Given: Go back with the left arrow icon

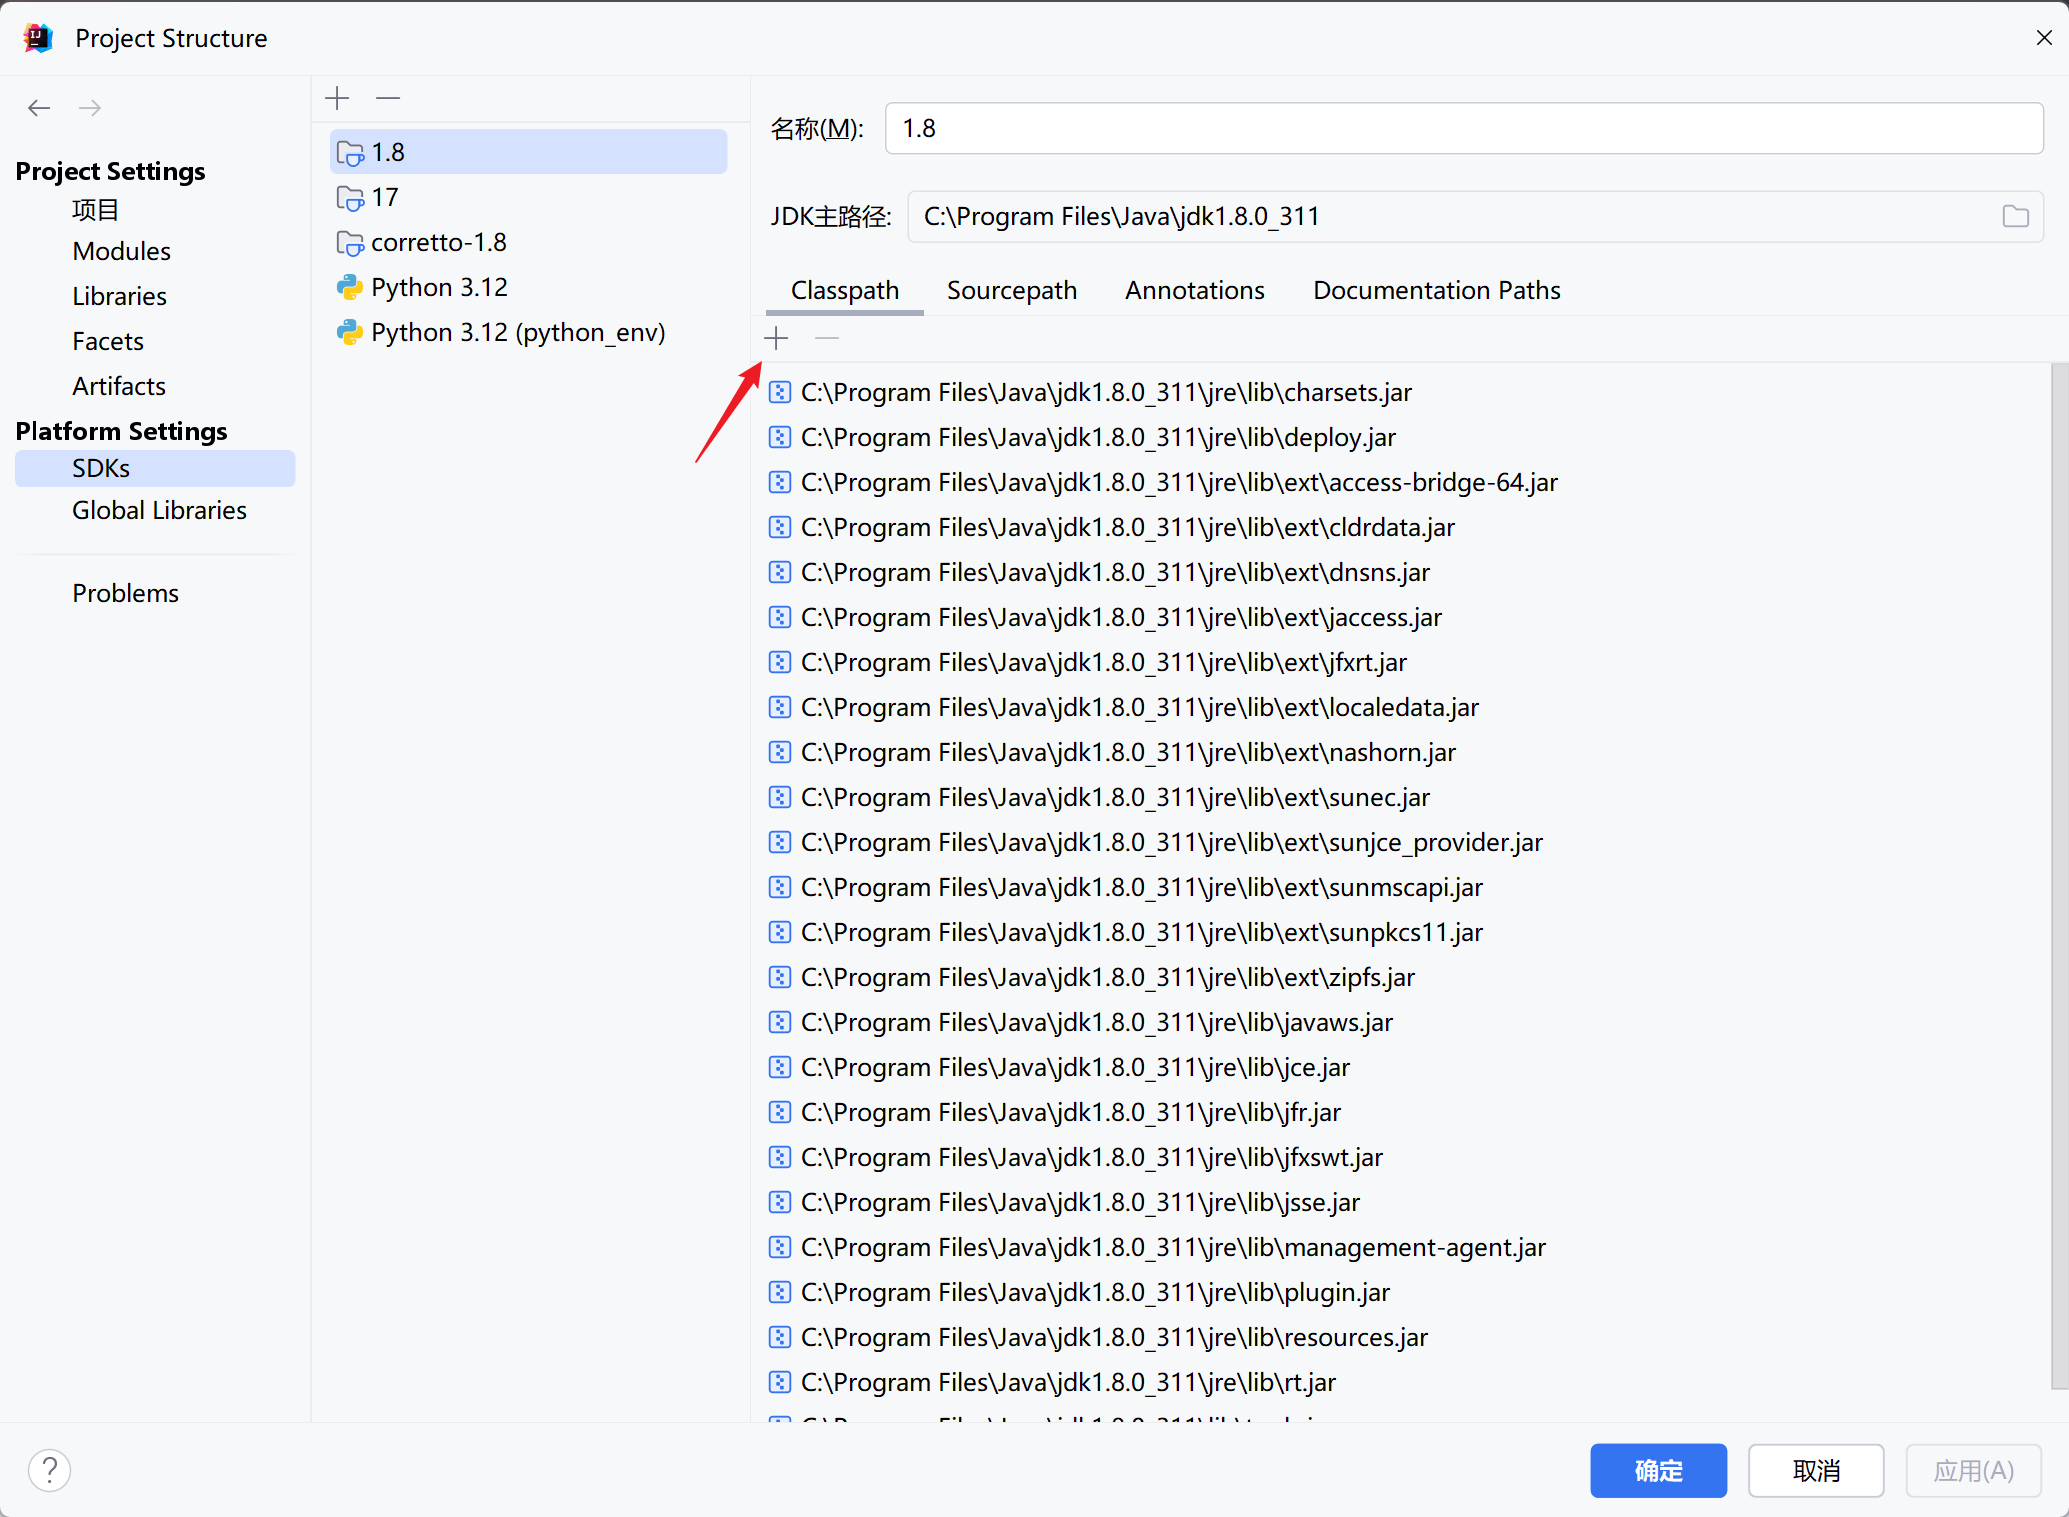Looking at the screenshot, I should [x=39, y=108].
